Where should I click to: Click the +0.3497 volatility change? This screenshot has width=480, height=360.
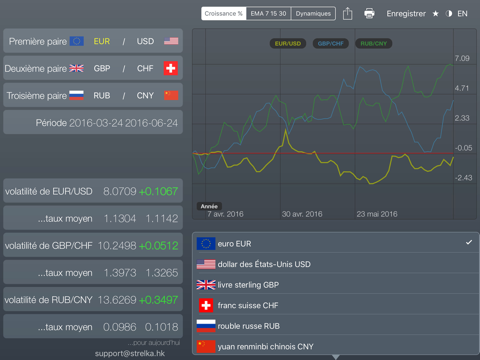pos(158,300)
